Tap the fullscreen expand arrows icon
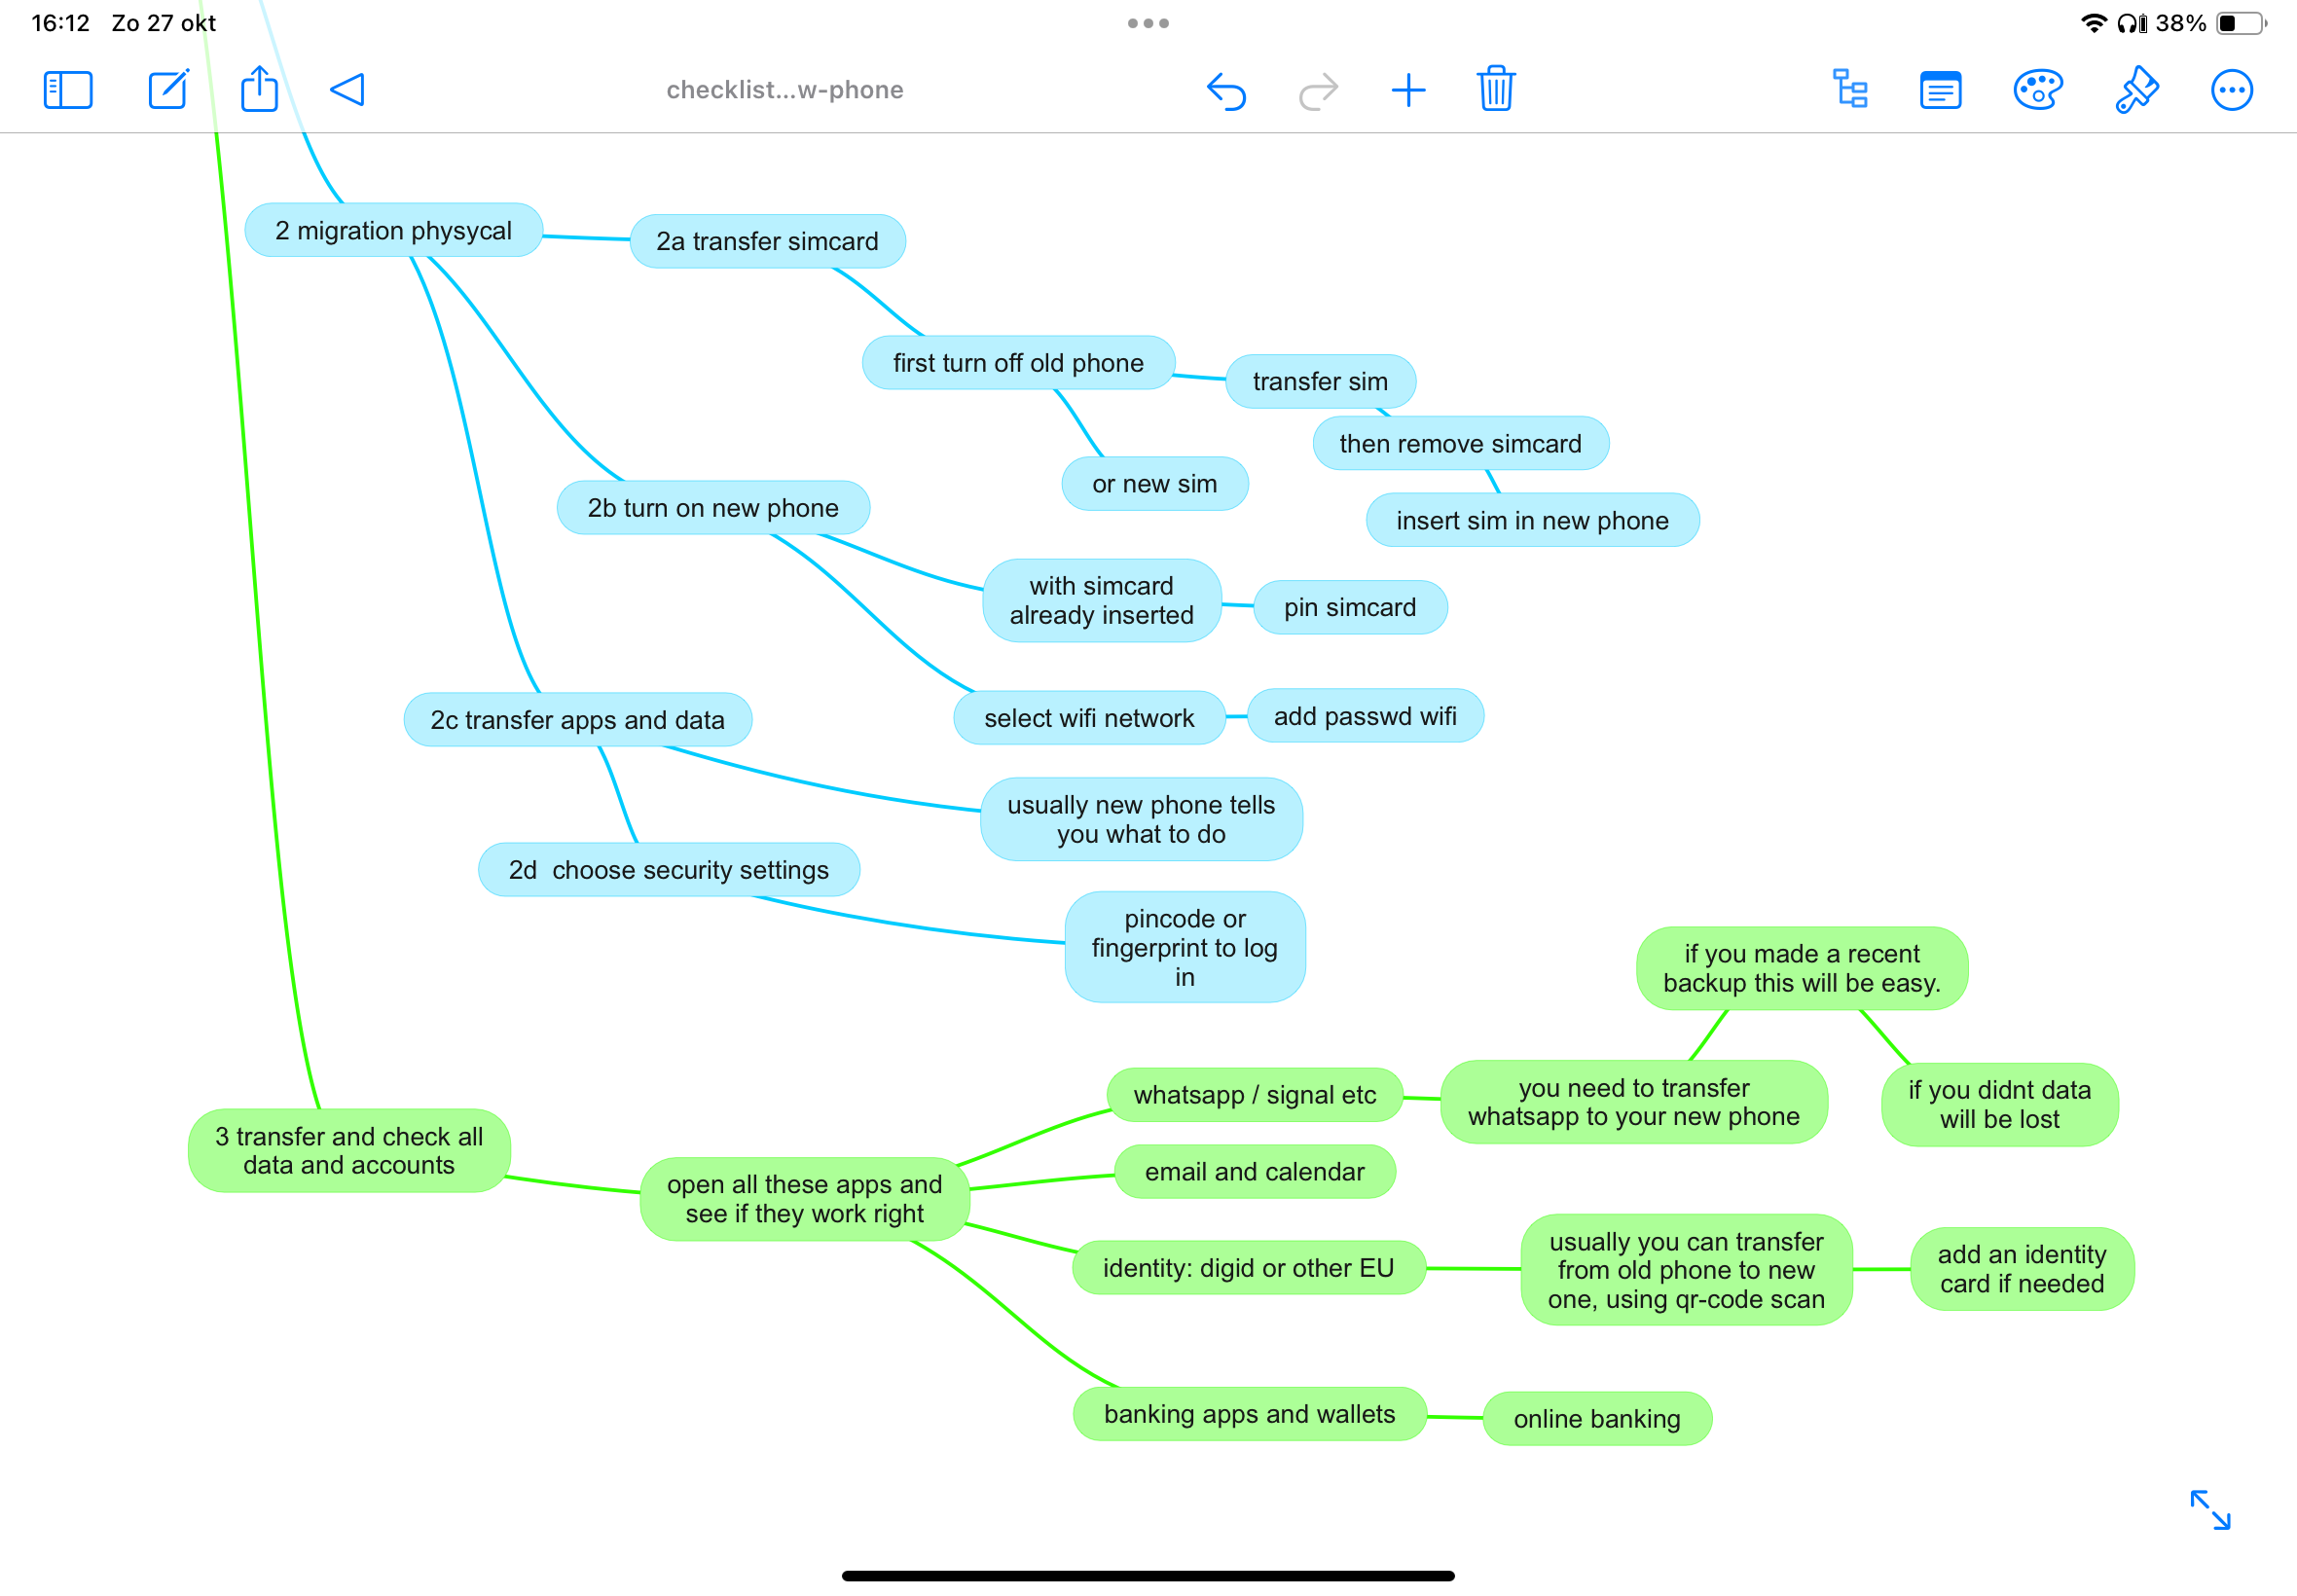Viewport: 2297px width, 1596px height. click(2210, 1509)
